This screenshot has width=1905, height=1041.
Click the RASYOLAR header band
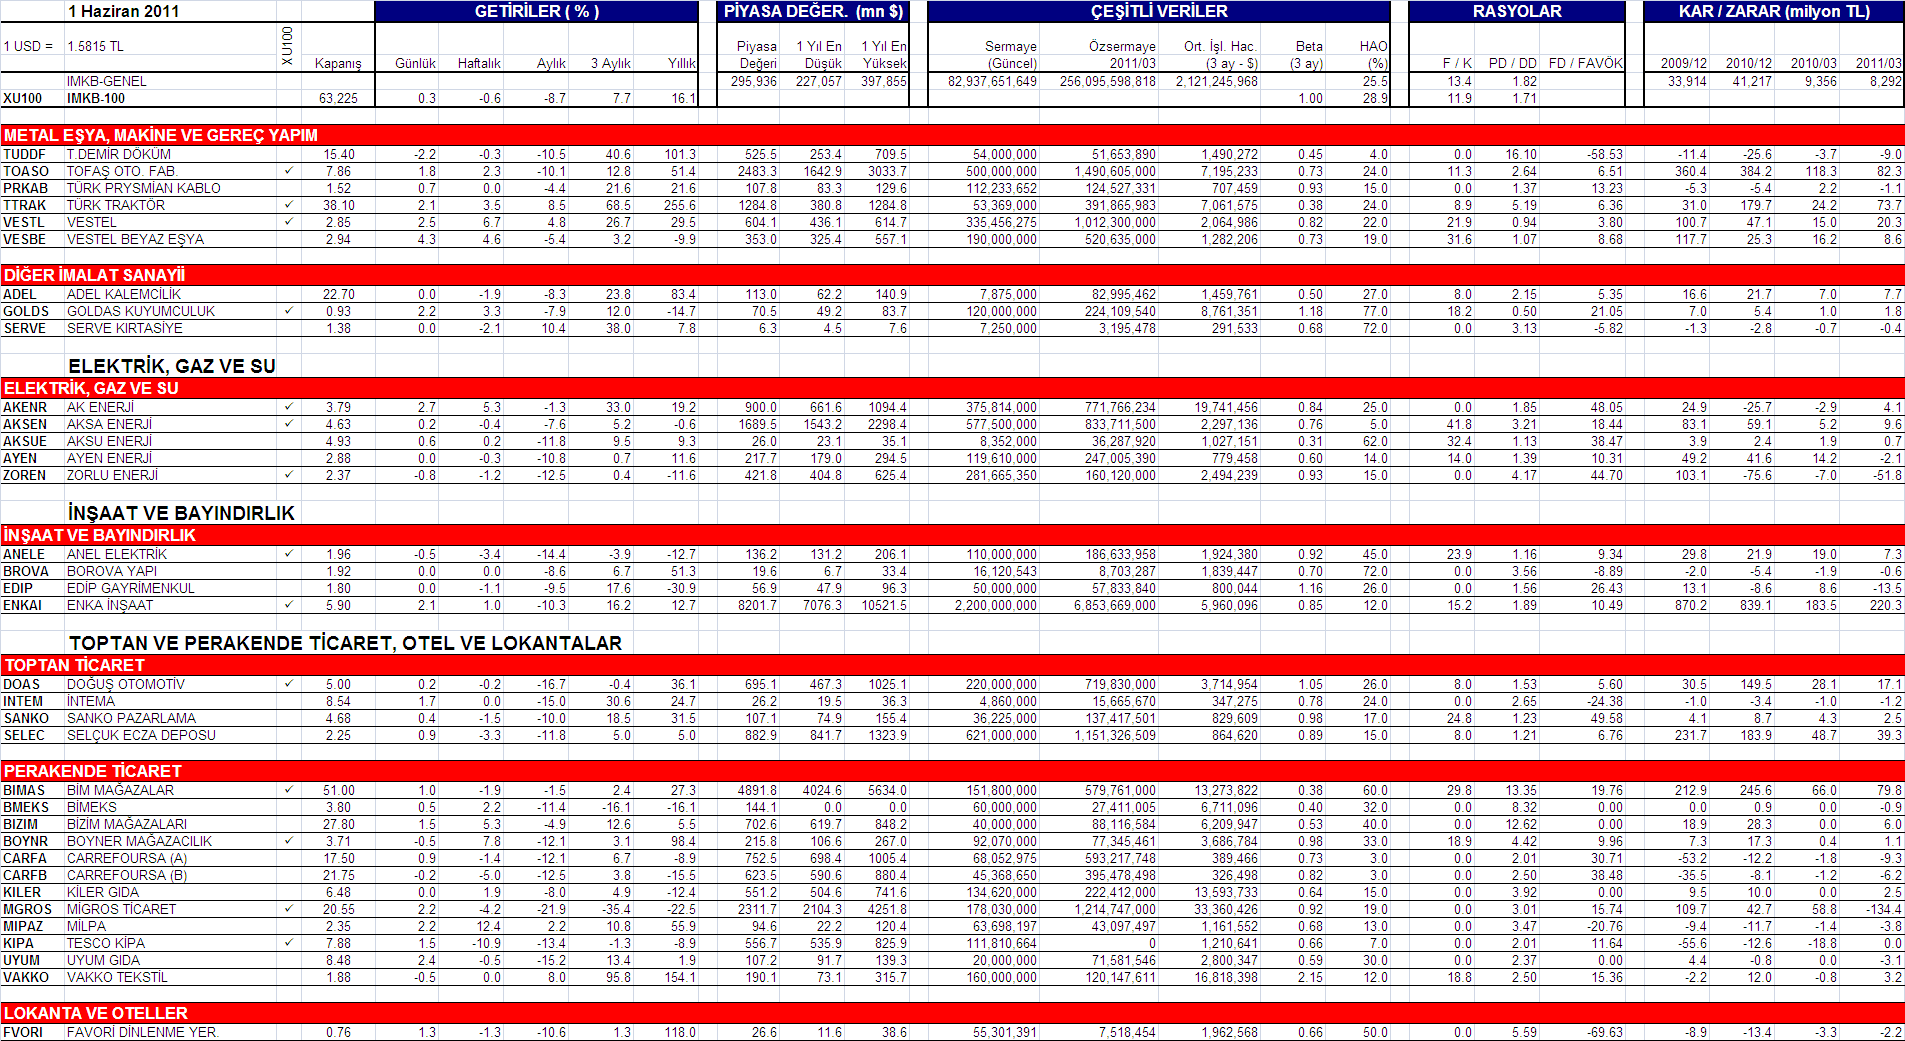(x=1516, y=12)
